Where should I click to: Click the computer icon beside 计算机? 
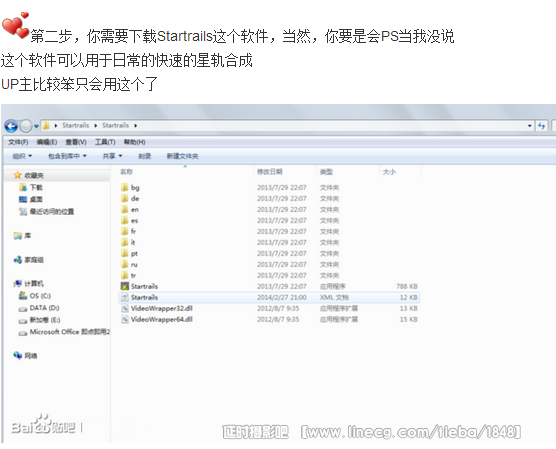[17, 283]
